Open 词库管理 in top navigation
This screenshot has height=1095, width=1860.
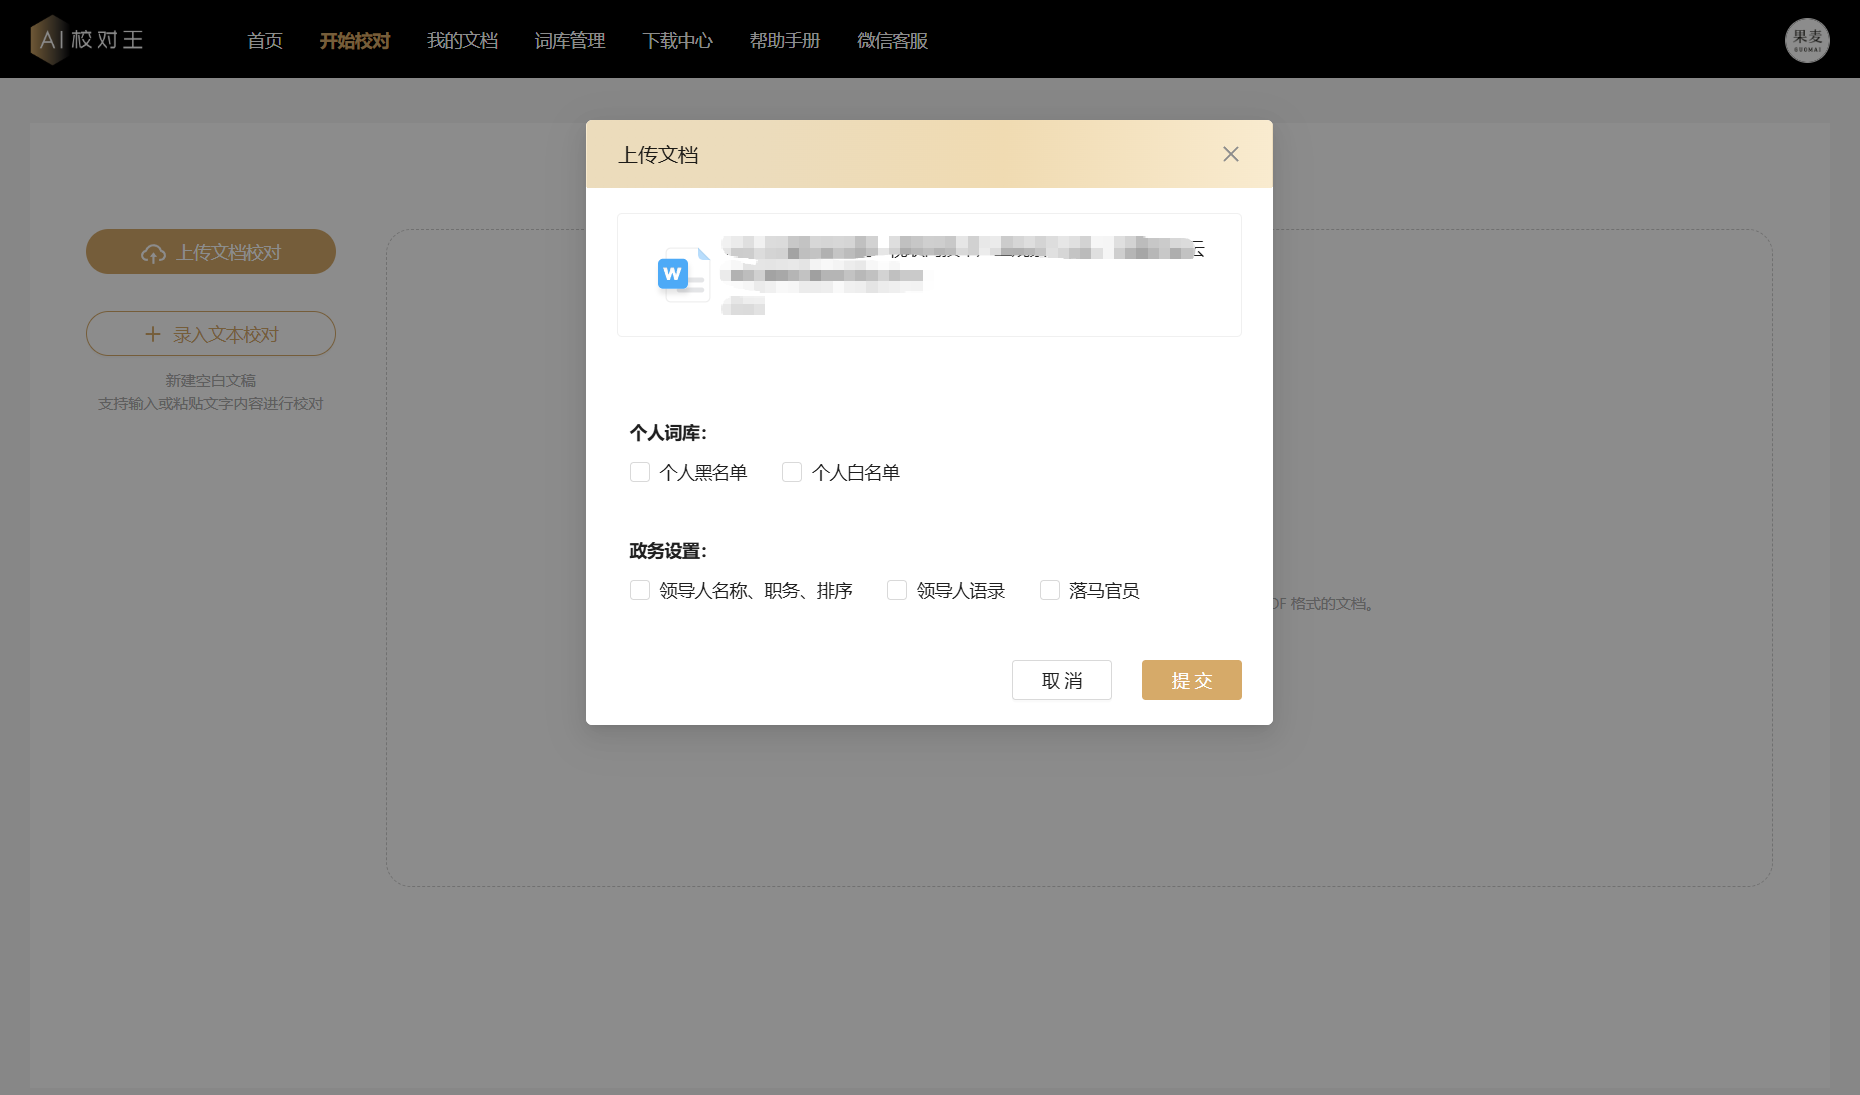coord(570,41)
